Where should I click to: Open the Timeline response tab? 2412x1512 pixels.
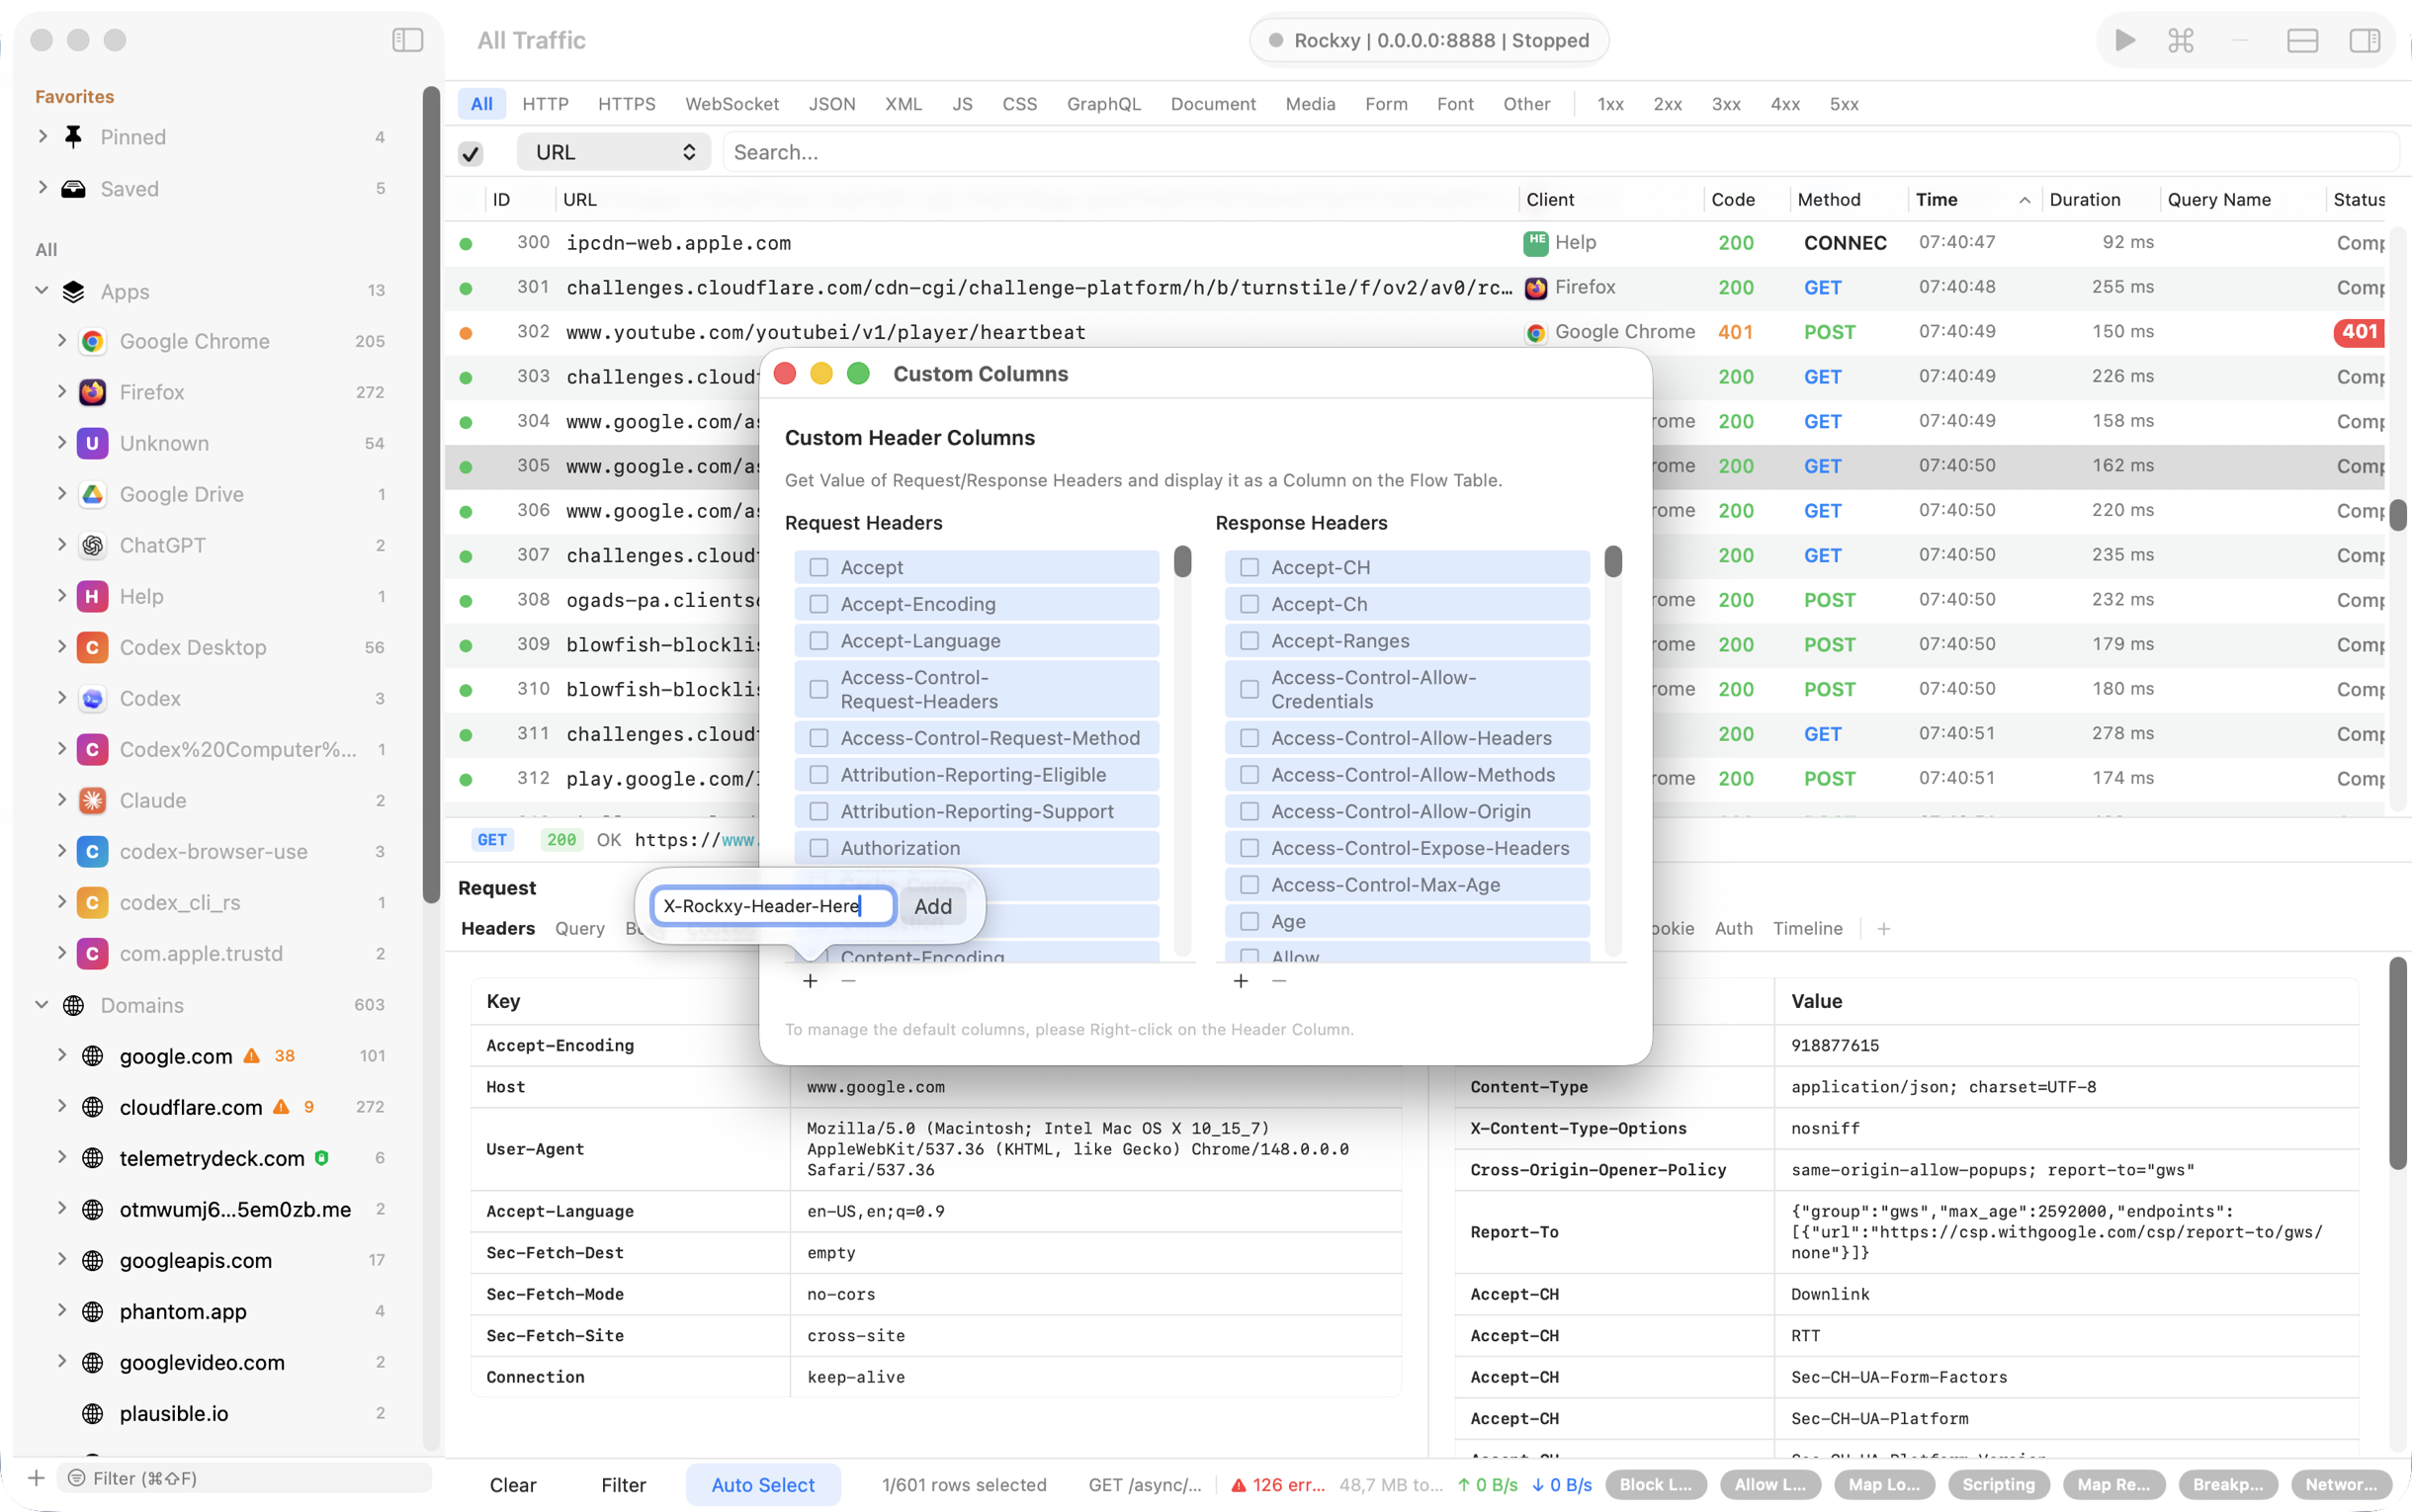(1808, 929)
